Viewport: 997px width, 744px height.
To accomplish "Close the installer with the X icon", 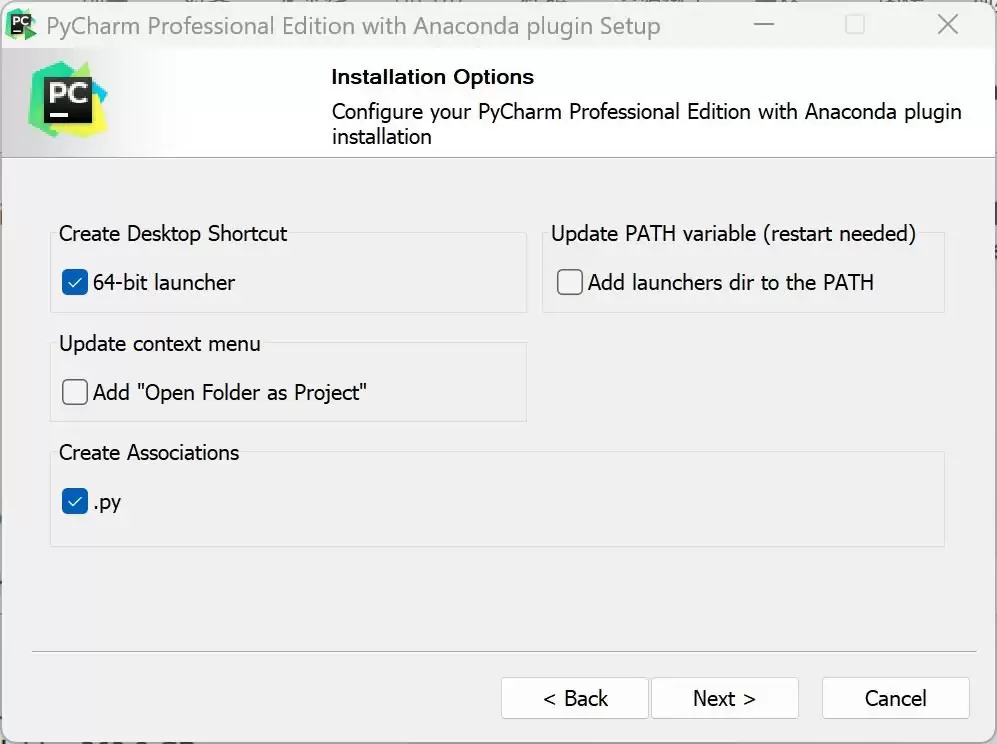I will coord(947,25).
